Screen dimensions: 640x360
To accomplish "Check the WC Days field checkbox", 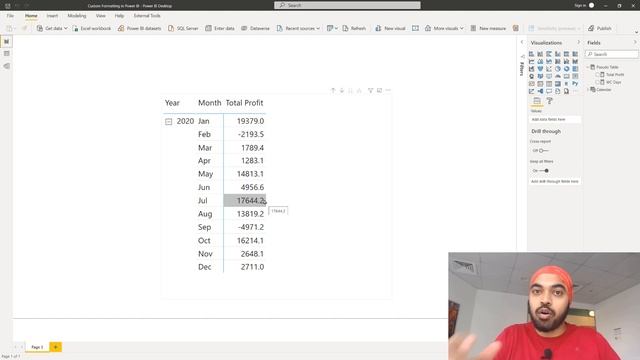I will [x=597, y=82].
